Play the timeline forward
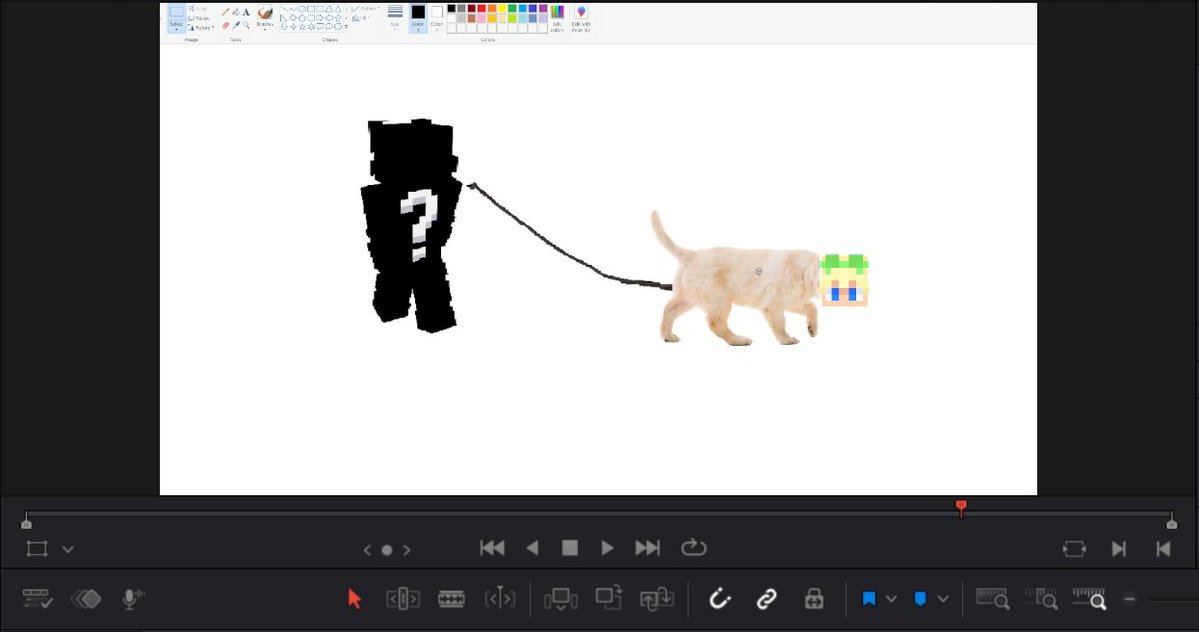Screen dimensions: 1199x632 [x=607, y=548]
